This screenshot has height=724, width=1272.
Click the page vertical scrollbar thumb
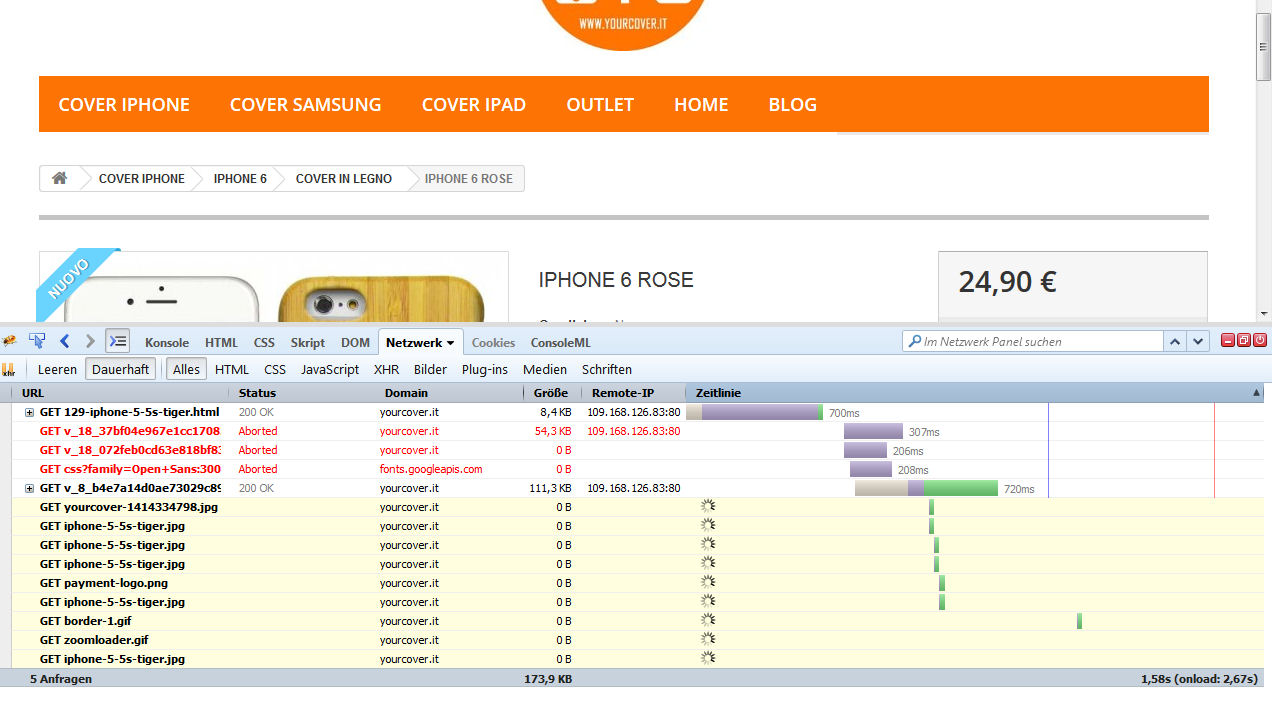pyautogui.click(x=1264, y=47)
